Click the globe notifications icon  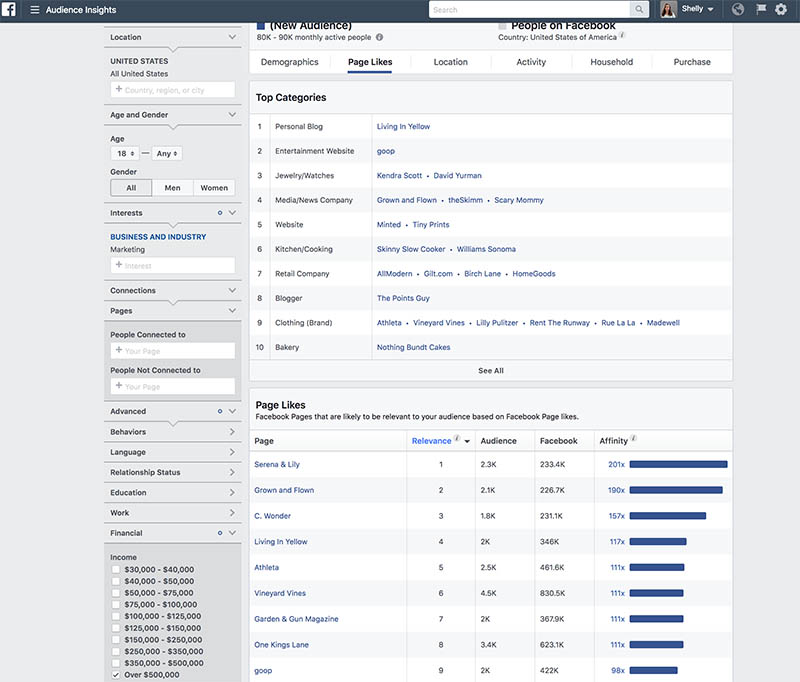pos(737,9)
